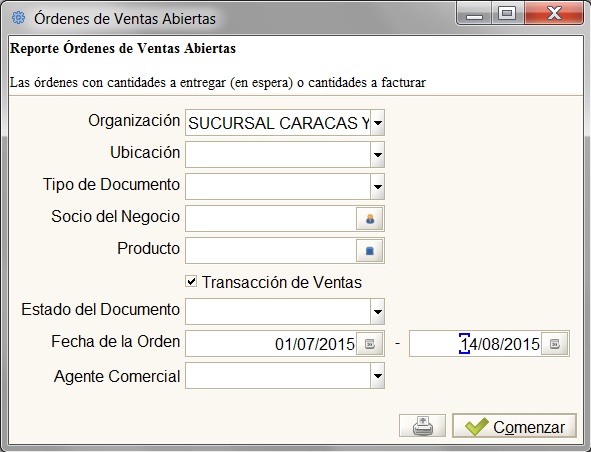Maximize the Órdenes de Ventas Abiertas window

[507, 14]
